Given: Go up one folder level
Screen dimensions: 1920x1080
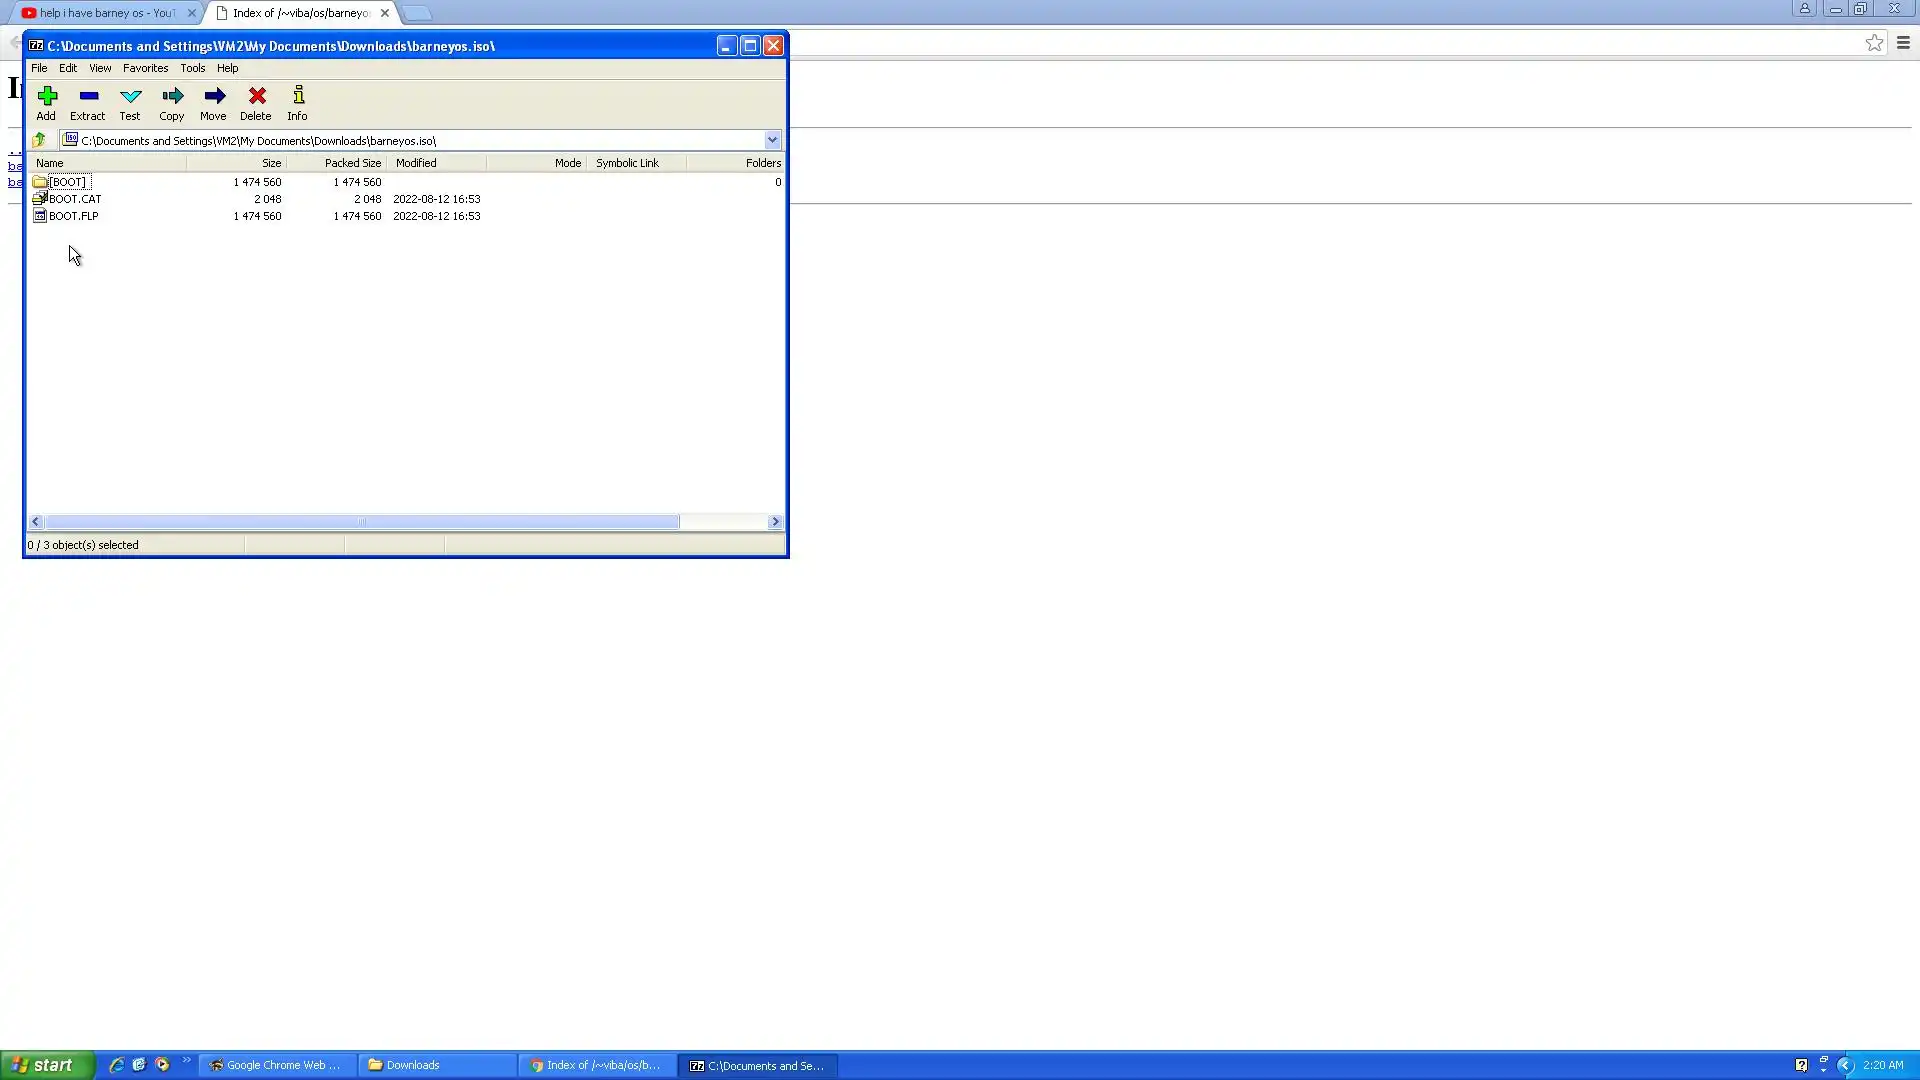Looking at the screenshot, I should click(x=39, y=140).
